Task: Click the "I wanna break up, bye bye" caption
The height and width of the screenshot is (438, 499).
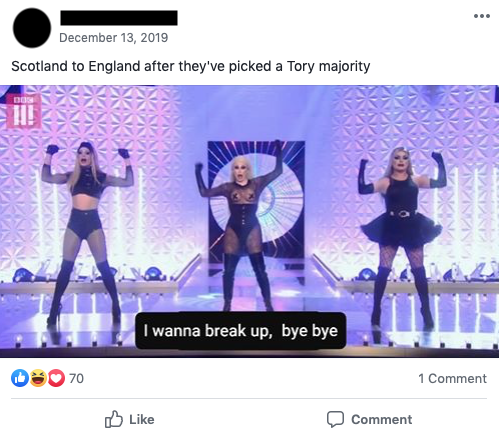Action: click(x=241, y=331)
